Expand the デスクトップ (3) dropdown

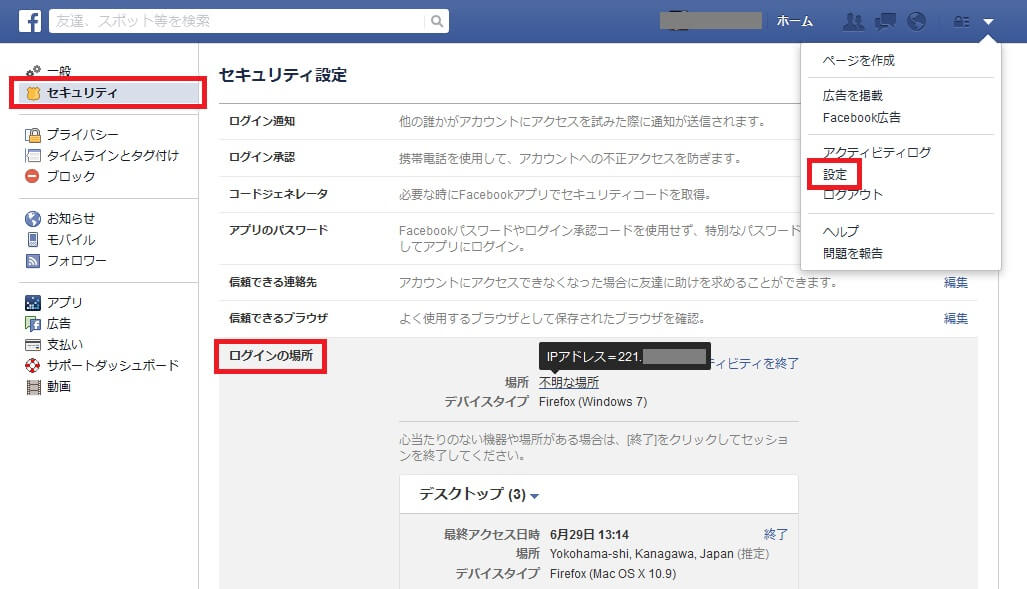[x=479, y=494]
